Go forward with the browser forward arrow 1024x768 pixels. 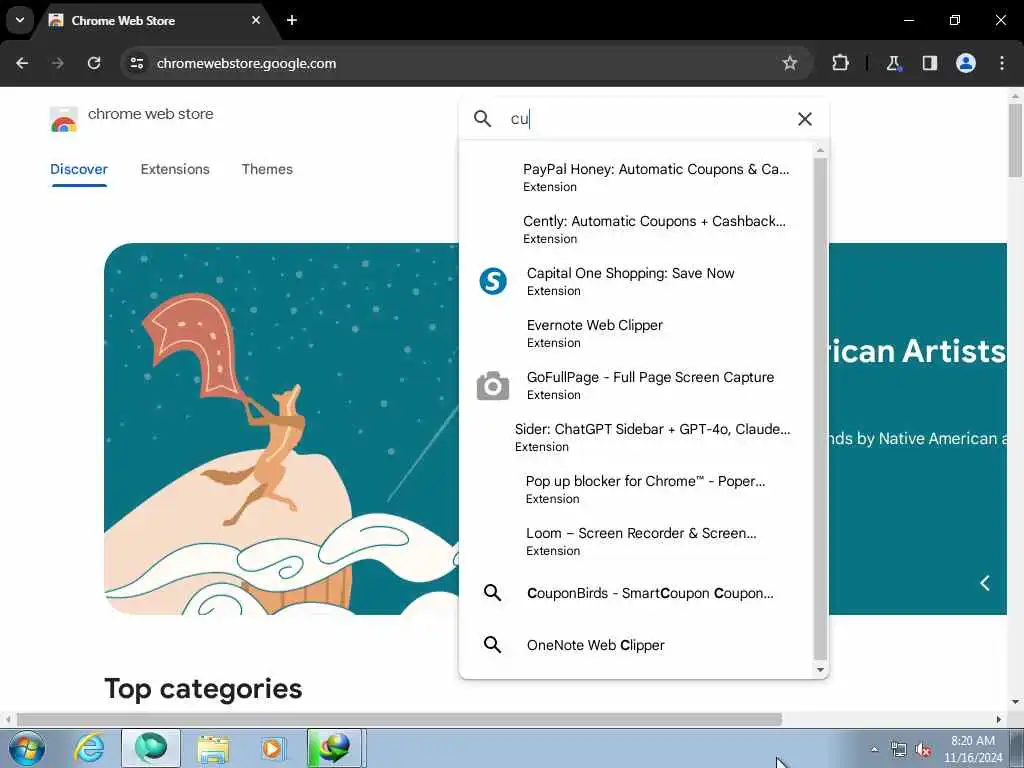tap(58, 63)
